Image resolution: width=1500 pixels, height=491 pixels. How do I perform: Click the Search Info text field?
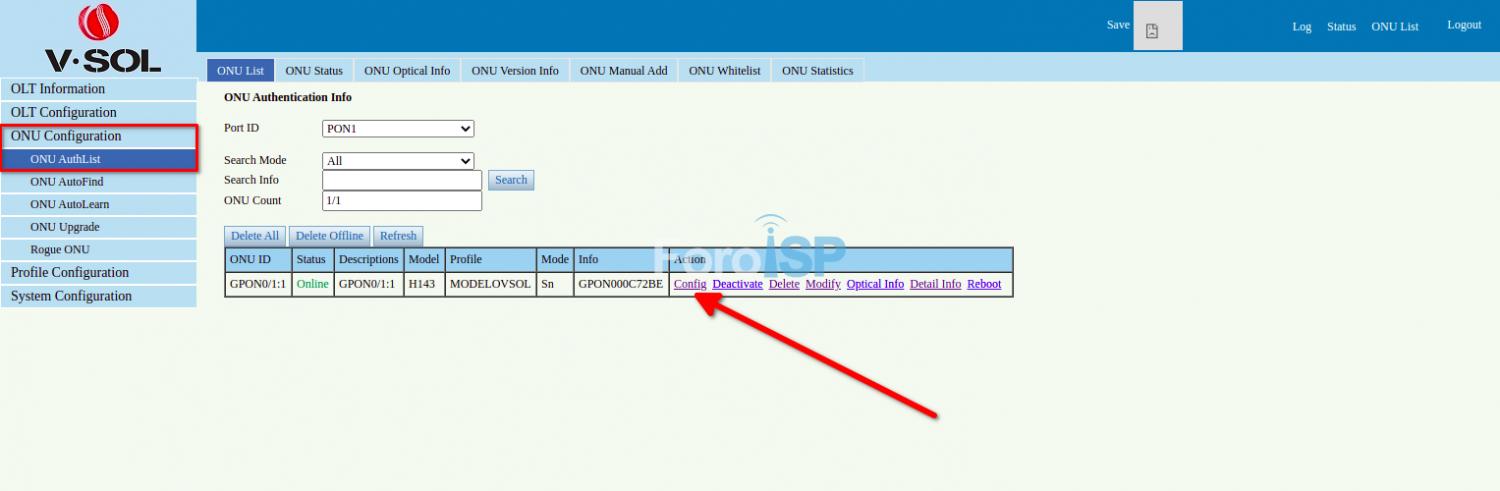coord(402,181)
